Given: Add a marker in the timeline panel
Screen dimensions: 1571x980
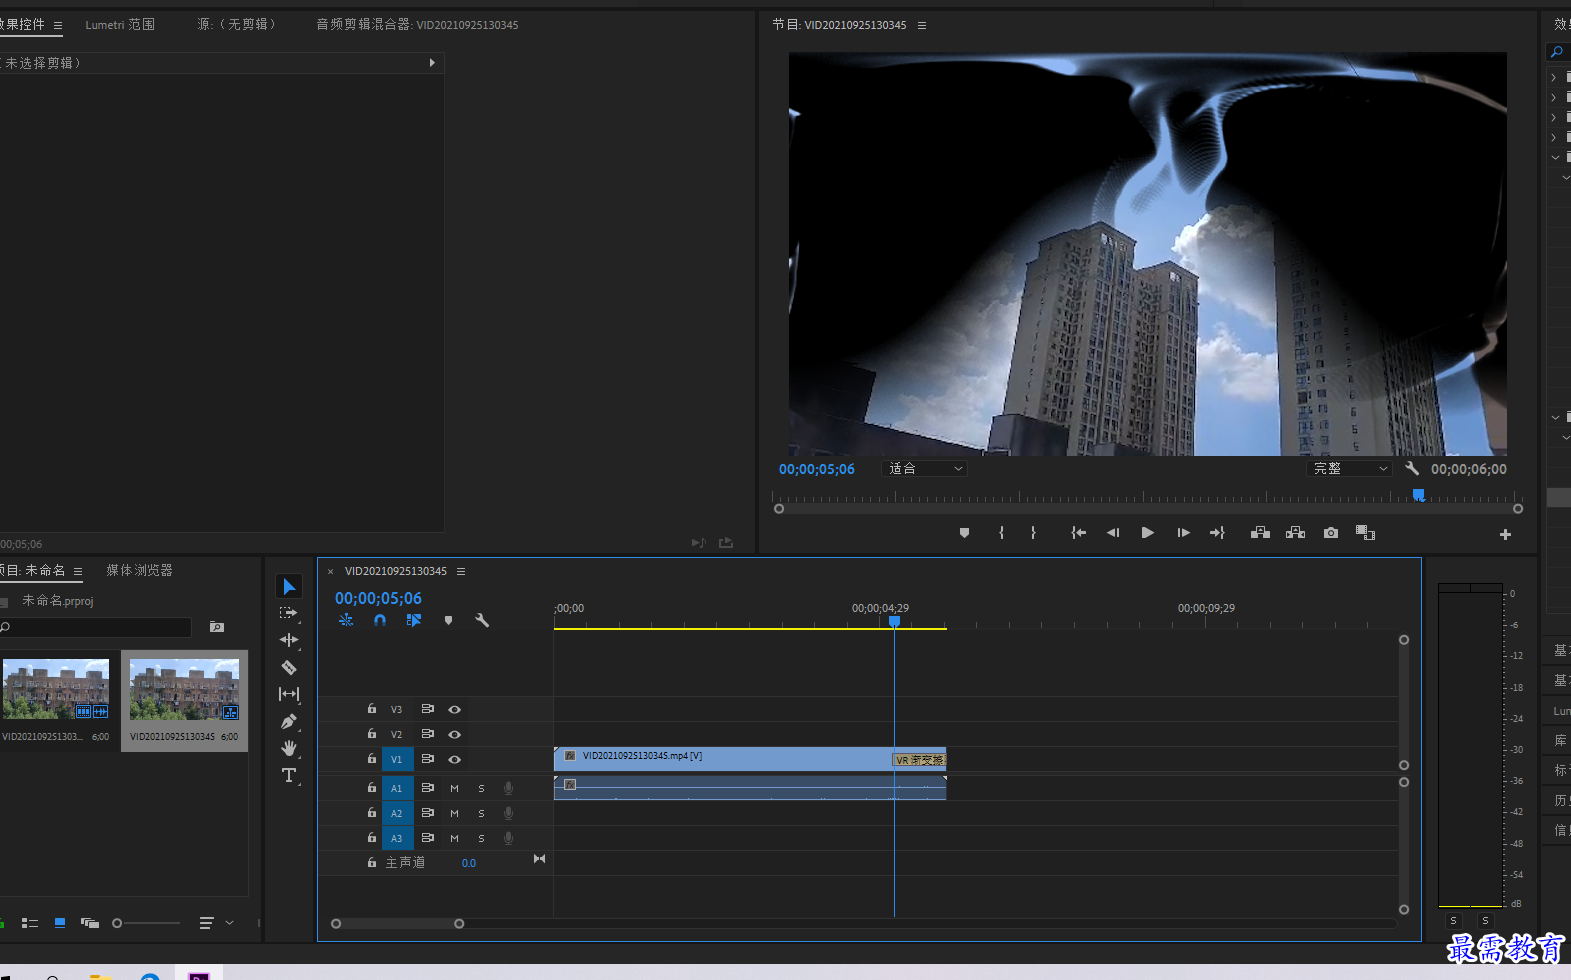Looking at the screenshot, I should (448, 620).
